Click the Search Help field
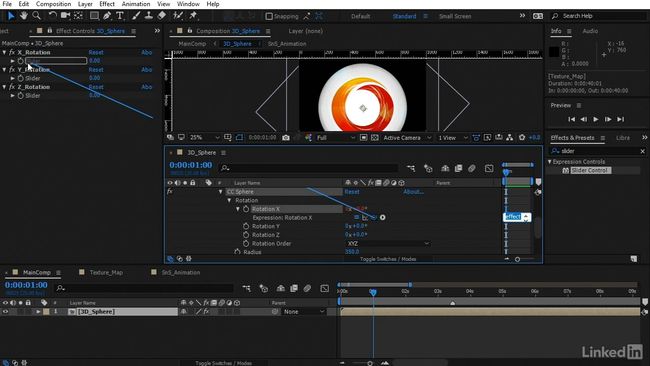Screen dimensions: 650x366 point(598,16)
